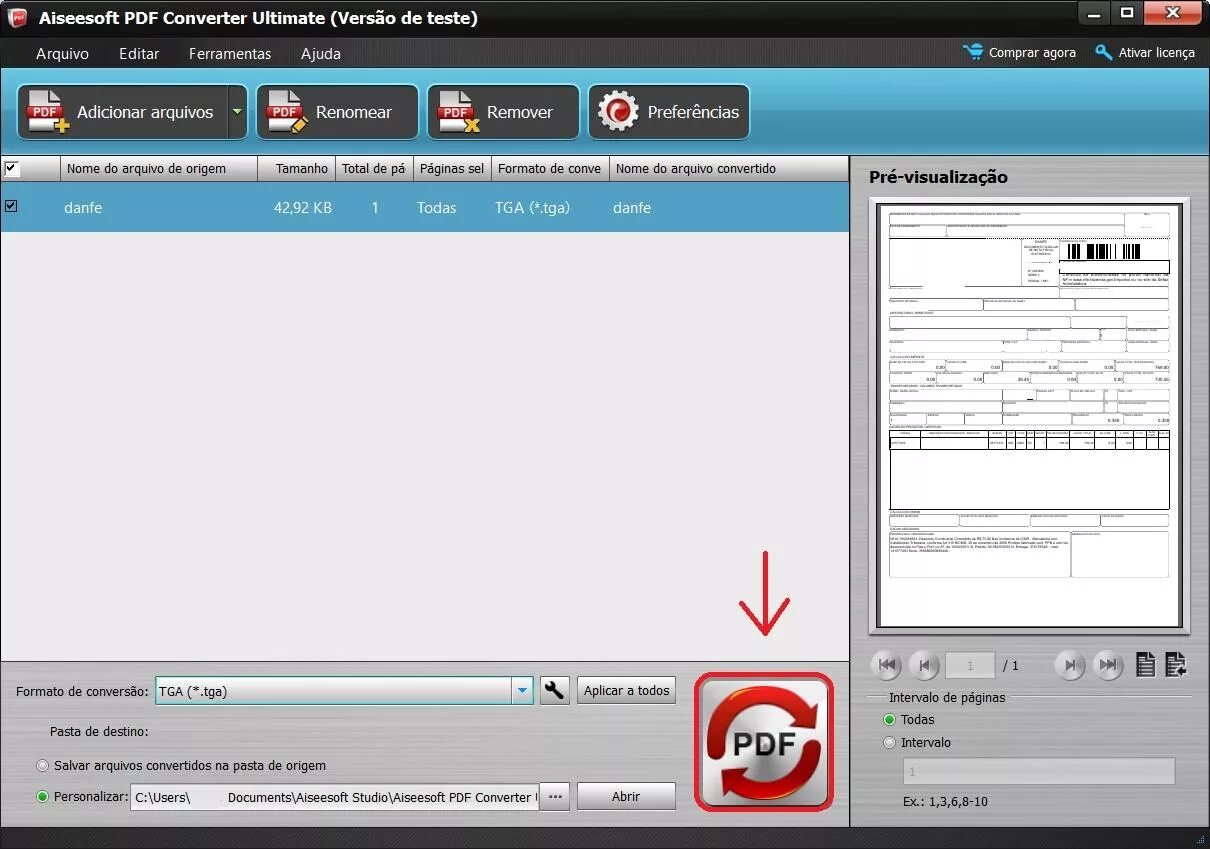The width and height of the screenshot is (1210, 849).
Task: Select the Intervalo page range radio
Action: (890, 743)
